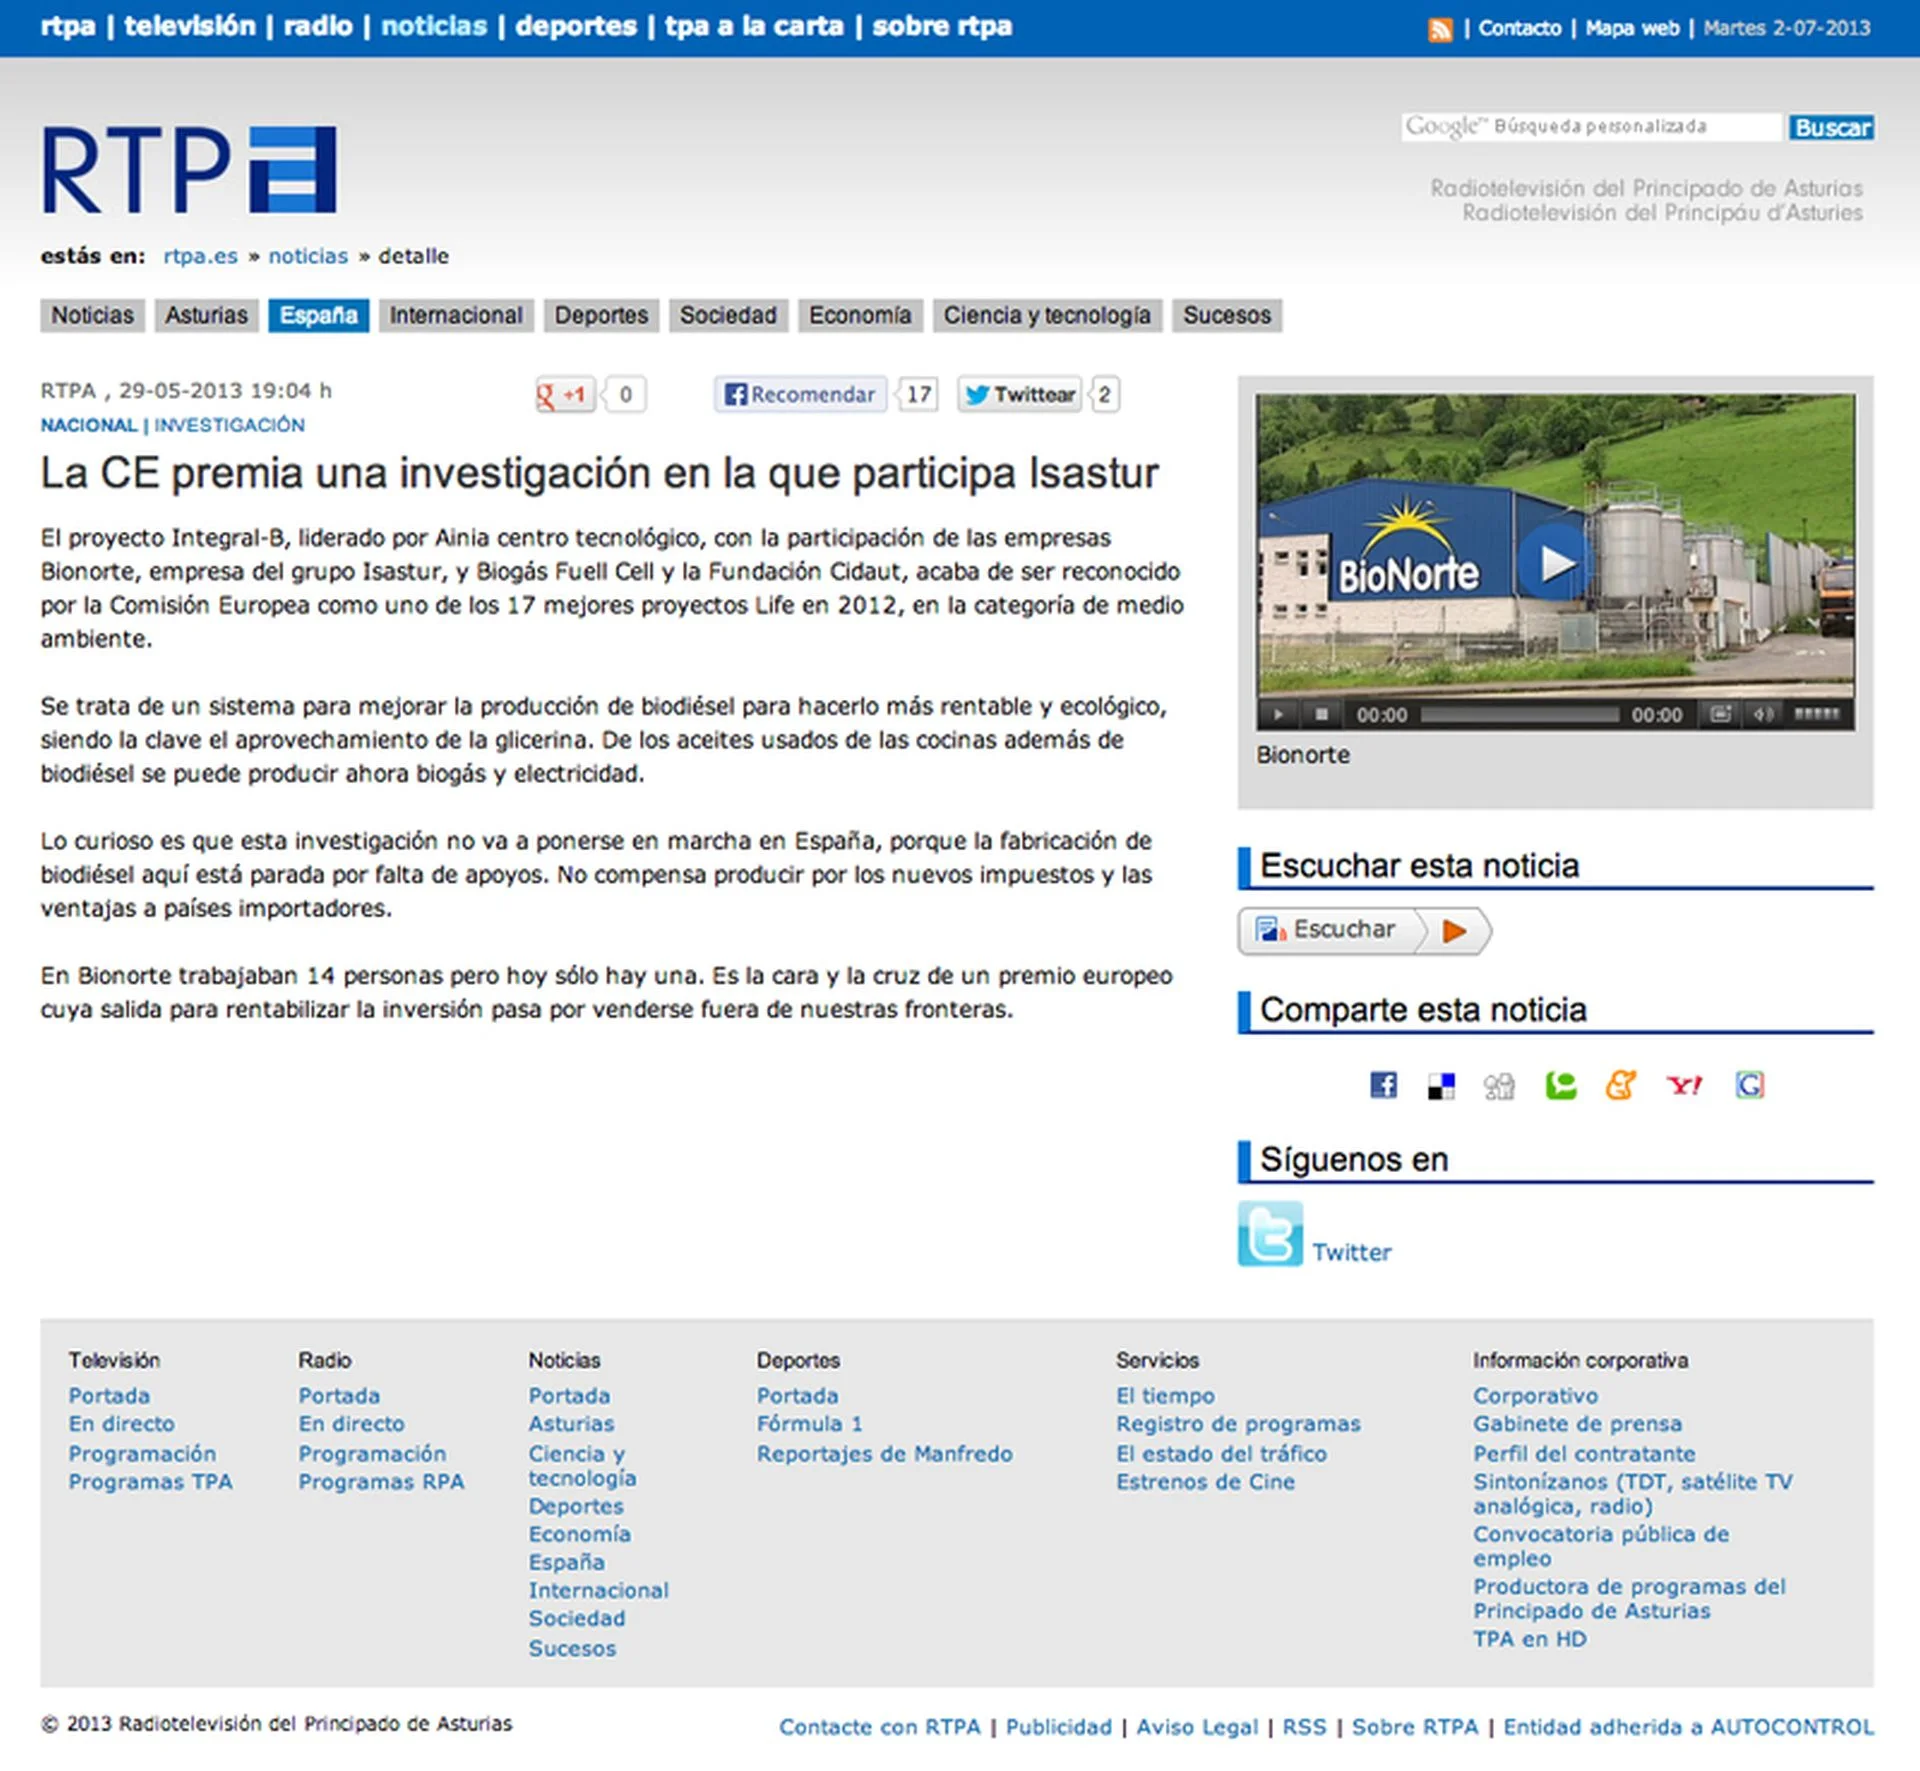Select the Sucesos news tab
The height and width of the screenshot is (1771, 1920).
click(x=1227, y=315)
